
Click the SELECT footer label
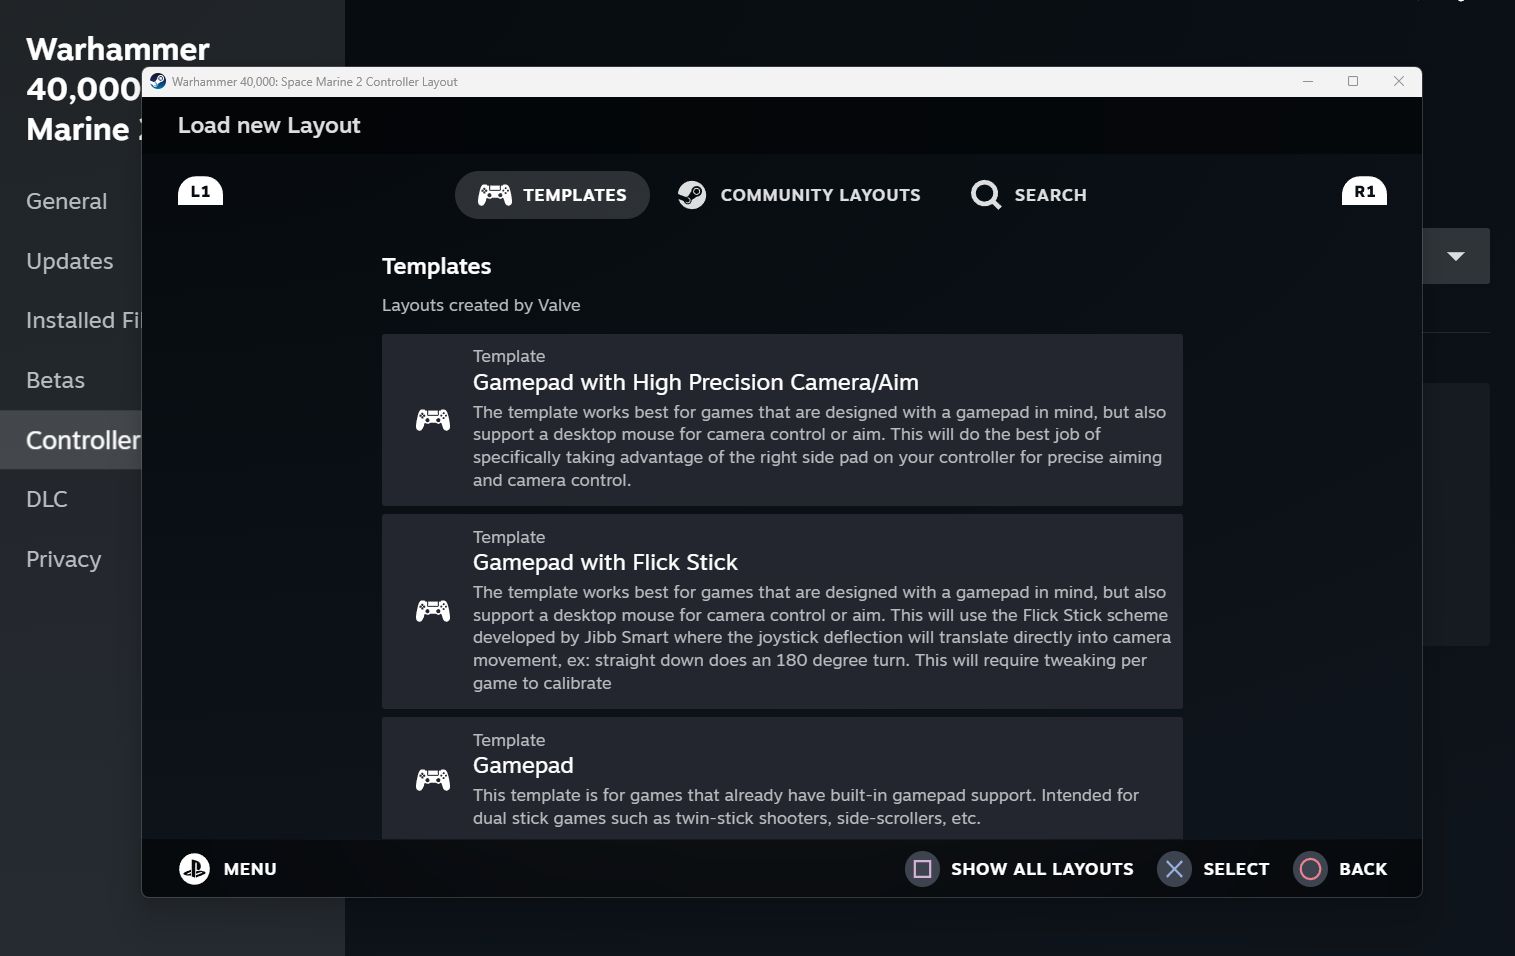(1236, 869)
